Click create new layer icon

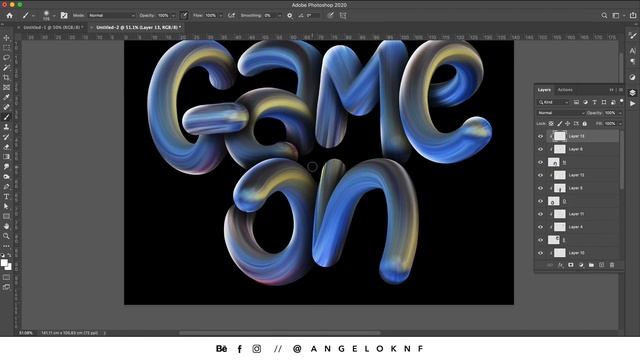coord(601,265)
